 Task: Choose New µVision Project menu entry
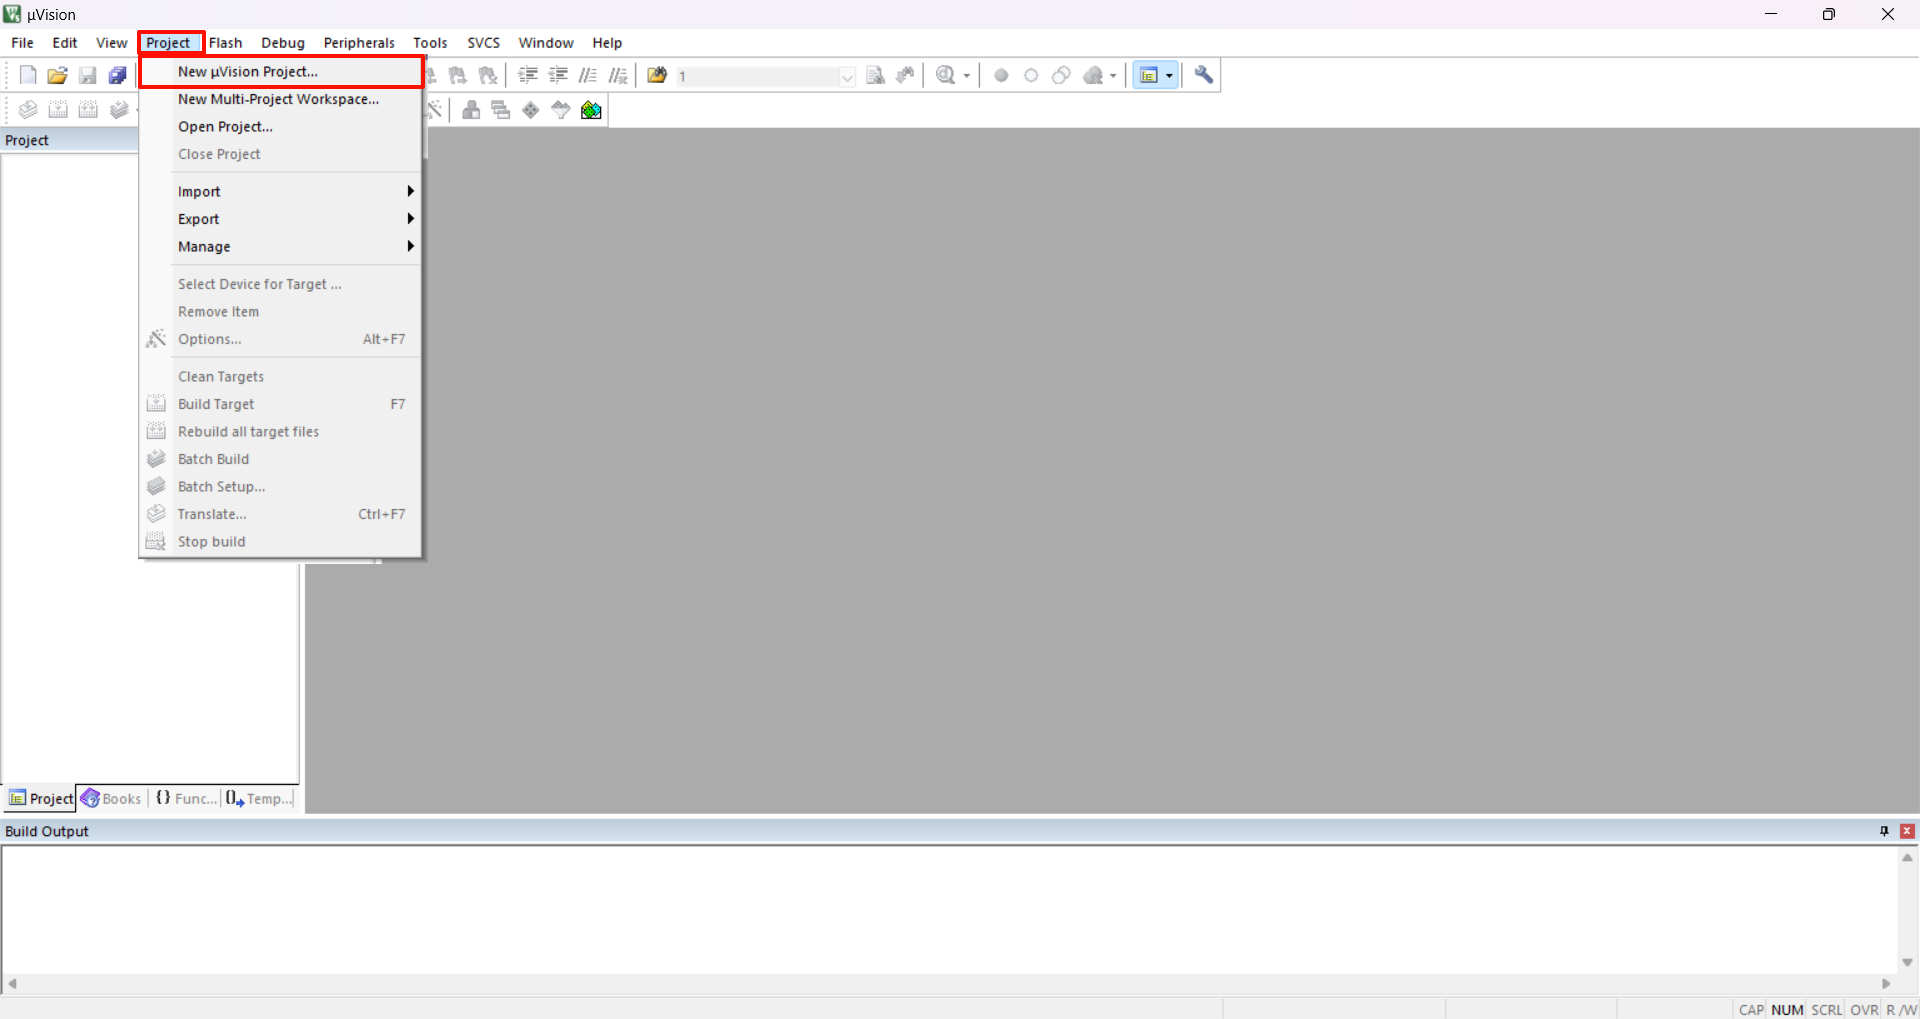[x=280, y=71]
